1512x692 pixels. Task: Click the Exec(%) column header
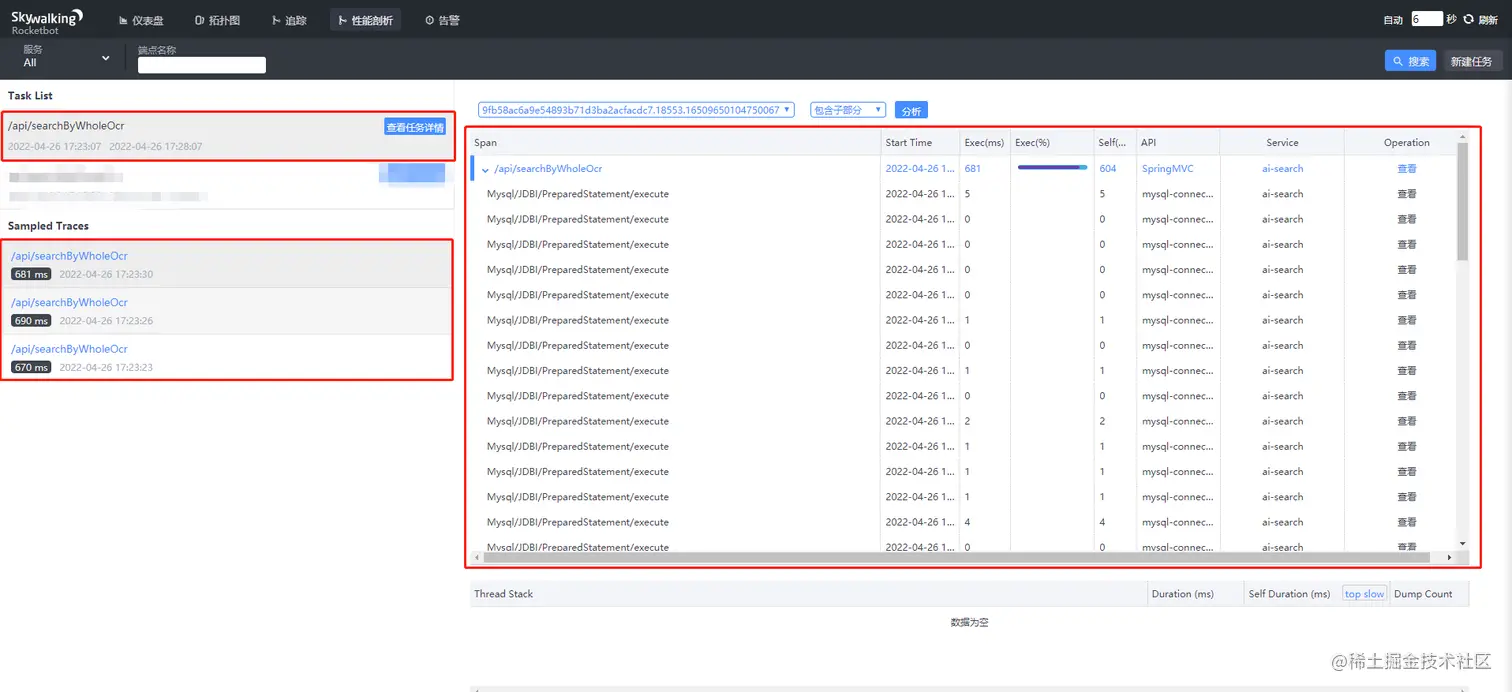click(1052, 143)
